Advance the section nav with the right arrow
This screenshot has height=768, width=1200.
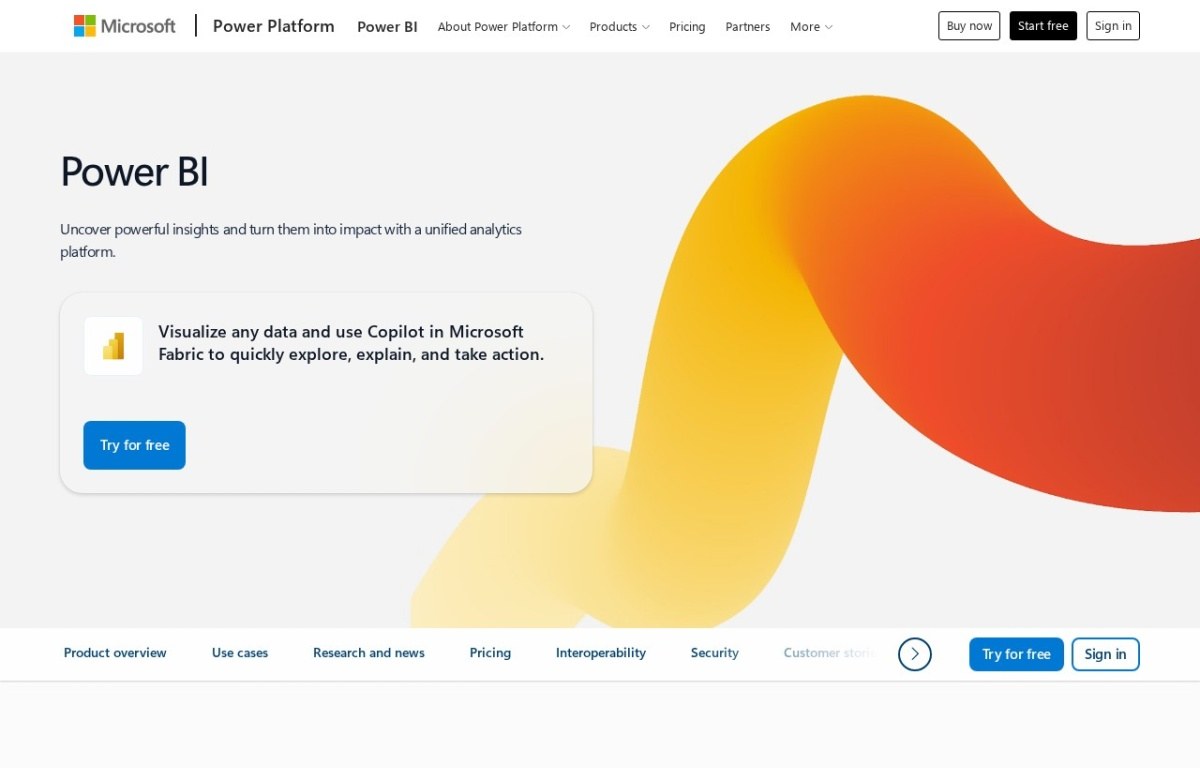[x=915, y=654]
